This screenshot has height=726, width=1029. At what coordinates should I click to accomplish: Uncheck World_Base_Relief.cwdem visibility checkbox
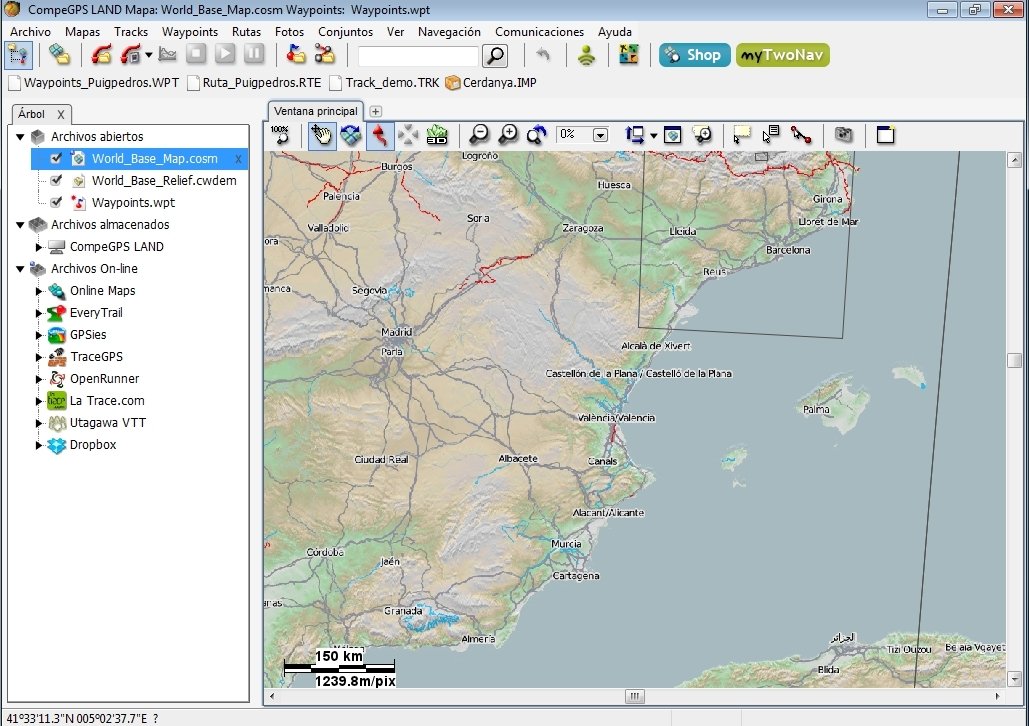[x=56, y=180]
